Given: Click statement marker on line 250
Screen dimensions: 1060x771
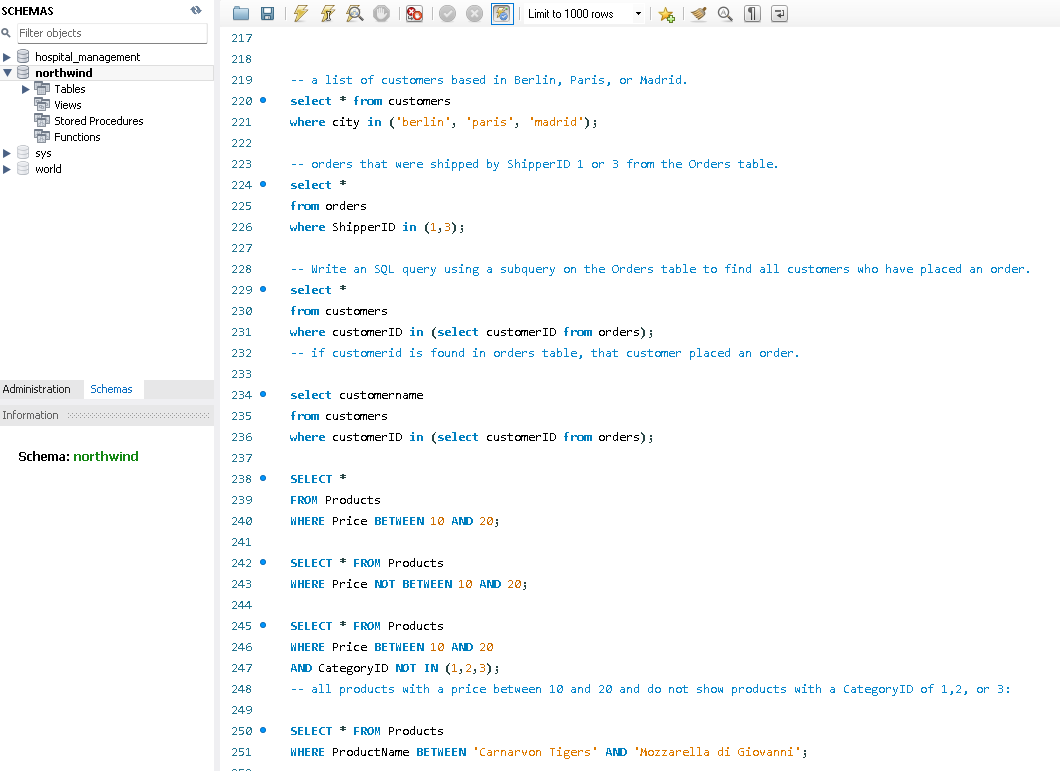Looking at the screenshot, I should pyautogui.click(x=263, y=730).
